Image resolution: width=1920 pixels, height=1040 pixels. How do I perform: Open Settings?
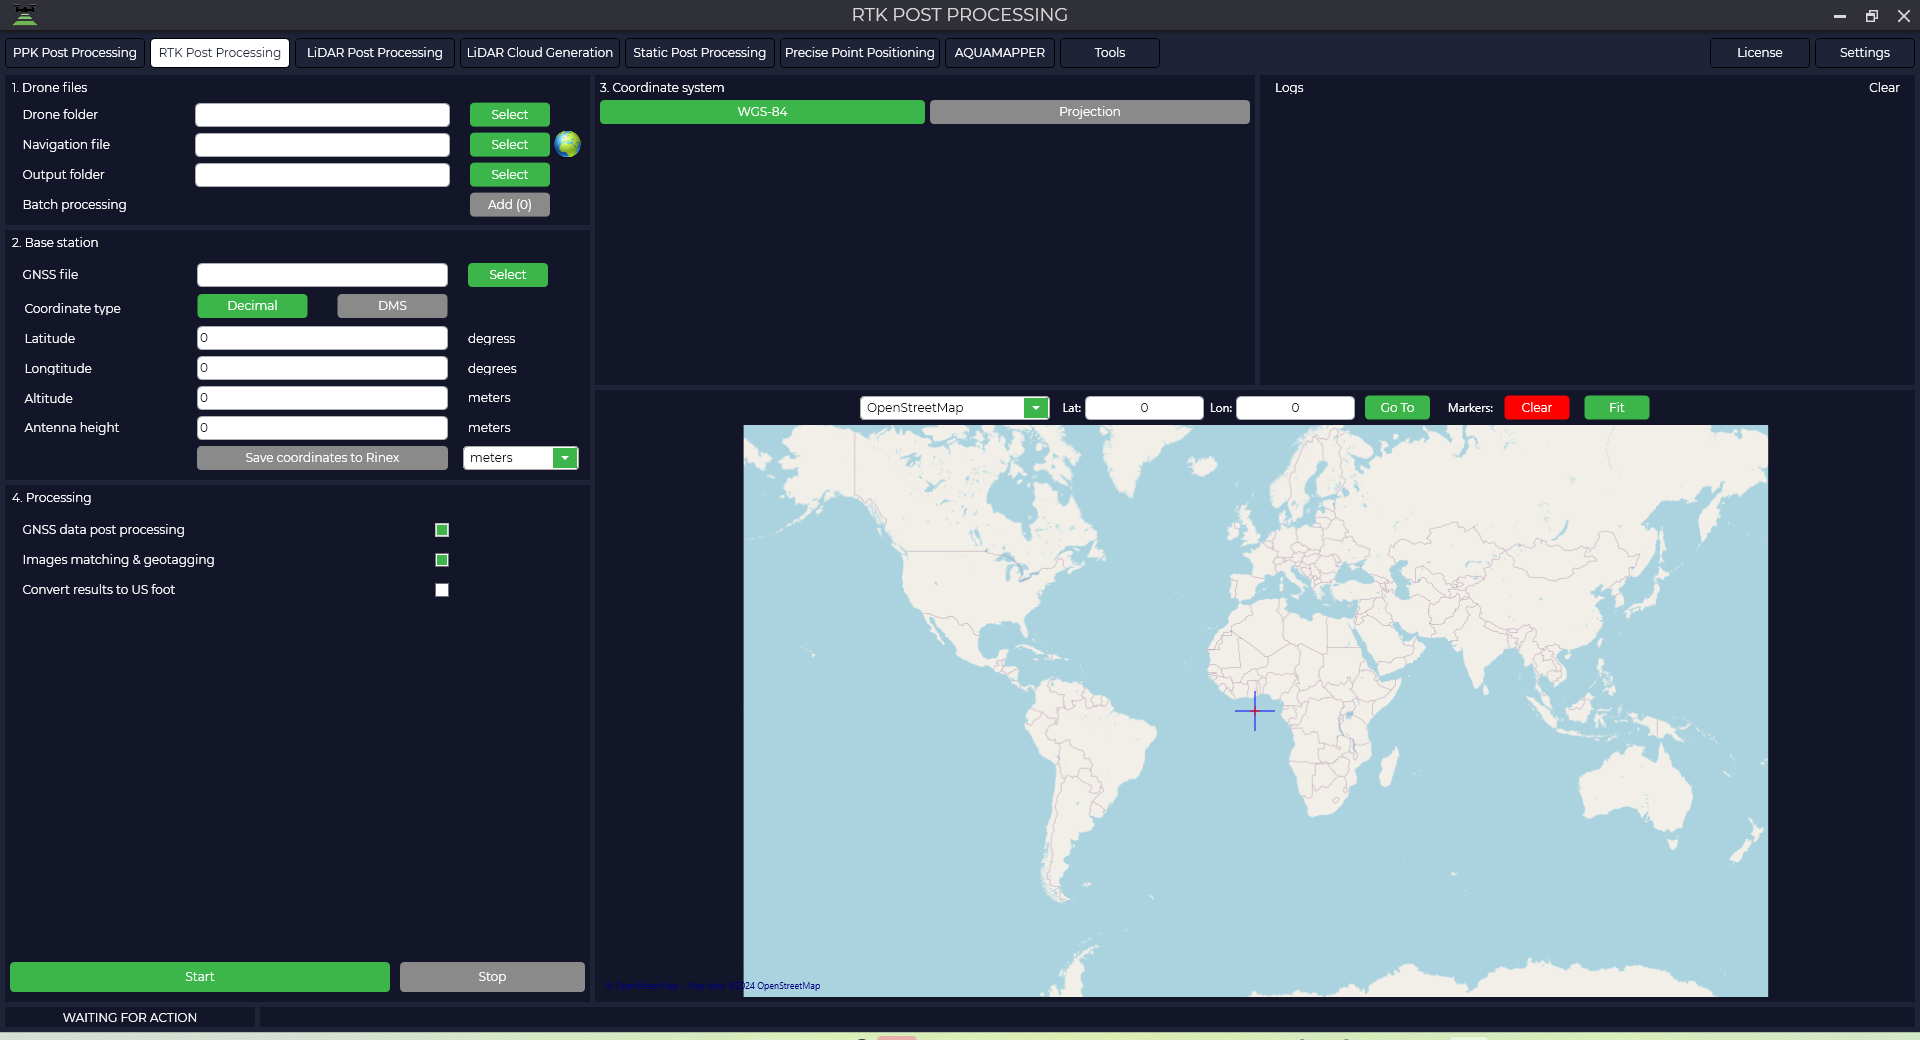click(x=1865, y=53)
